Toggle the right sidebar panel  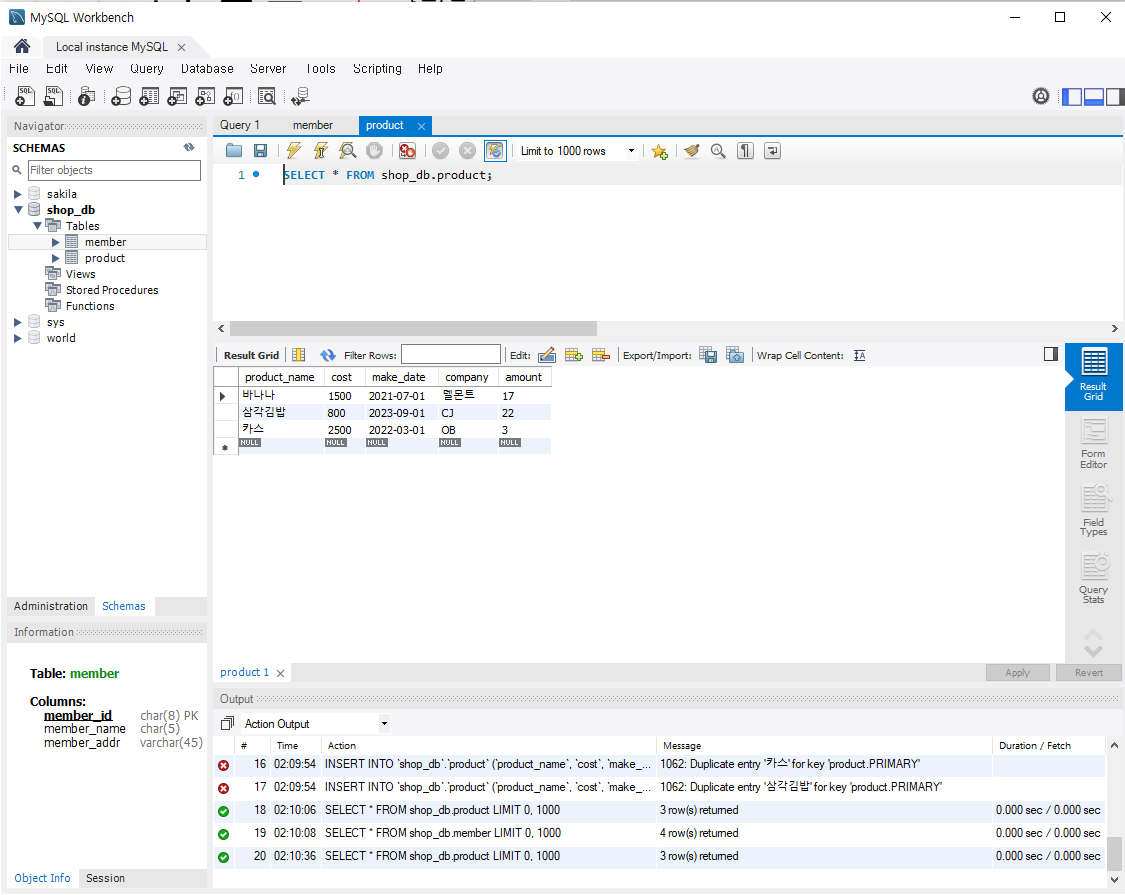tap(1115, 97)
